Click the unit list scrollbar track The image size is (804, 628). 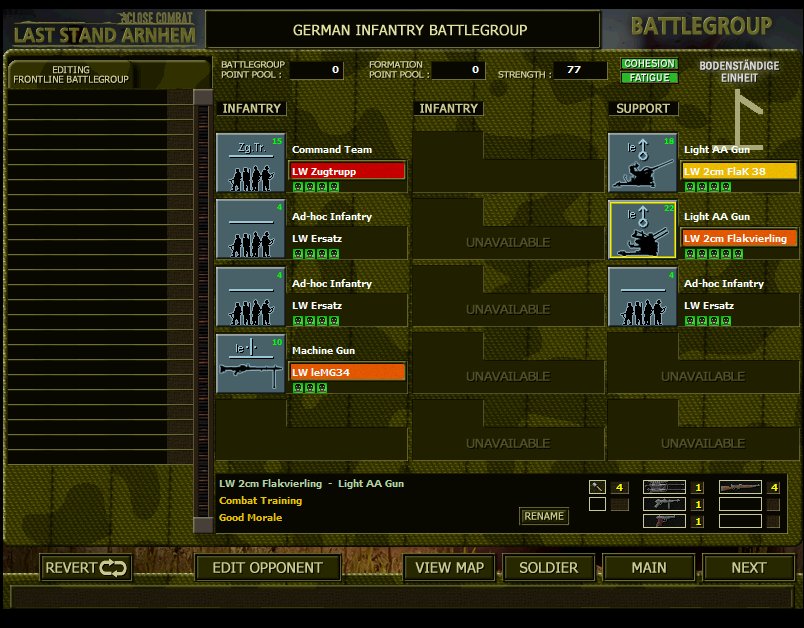(x=203, y=311)
